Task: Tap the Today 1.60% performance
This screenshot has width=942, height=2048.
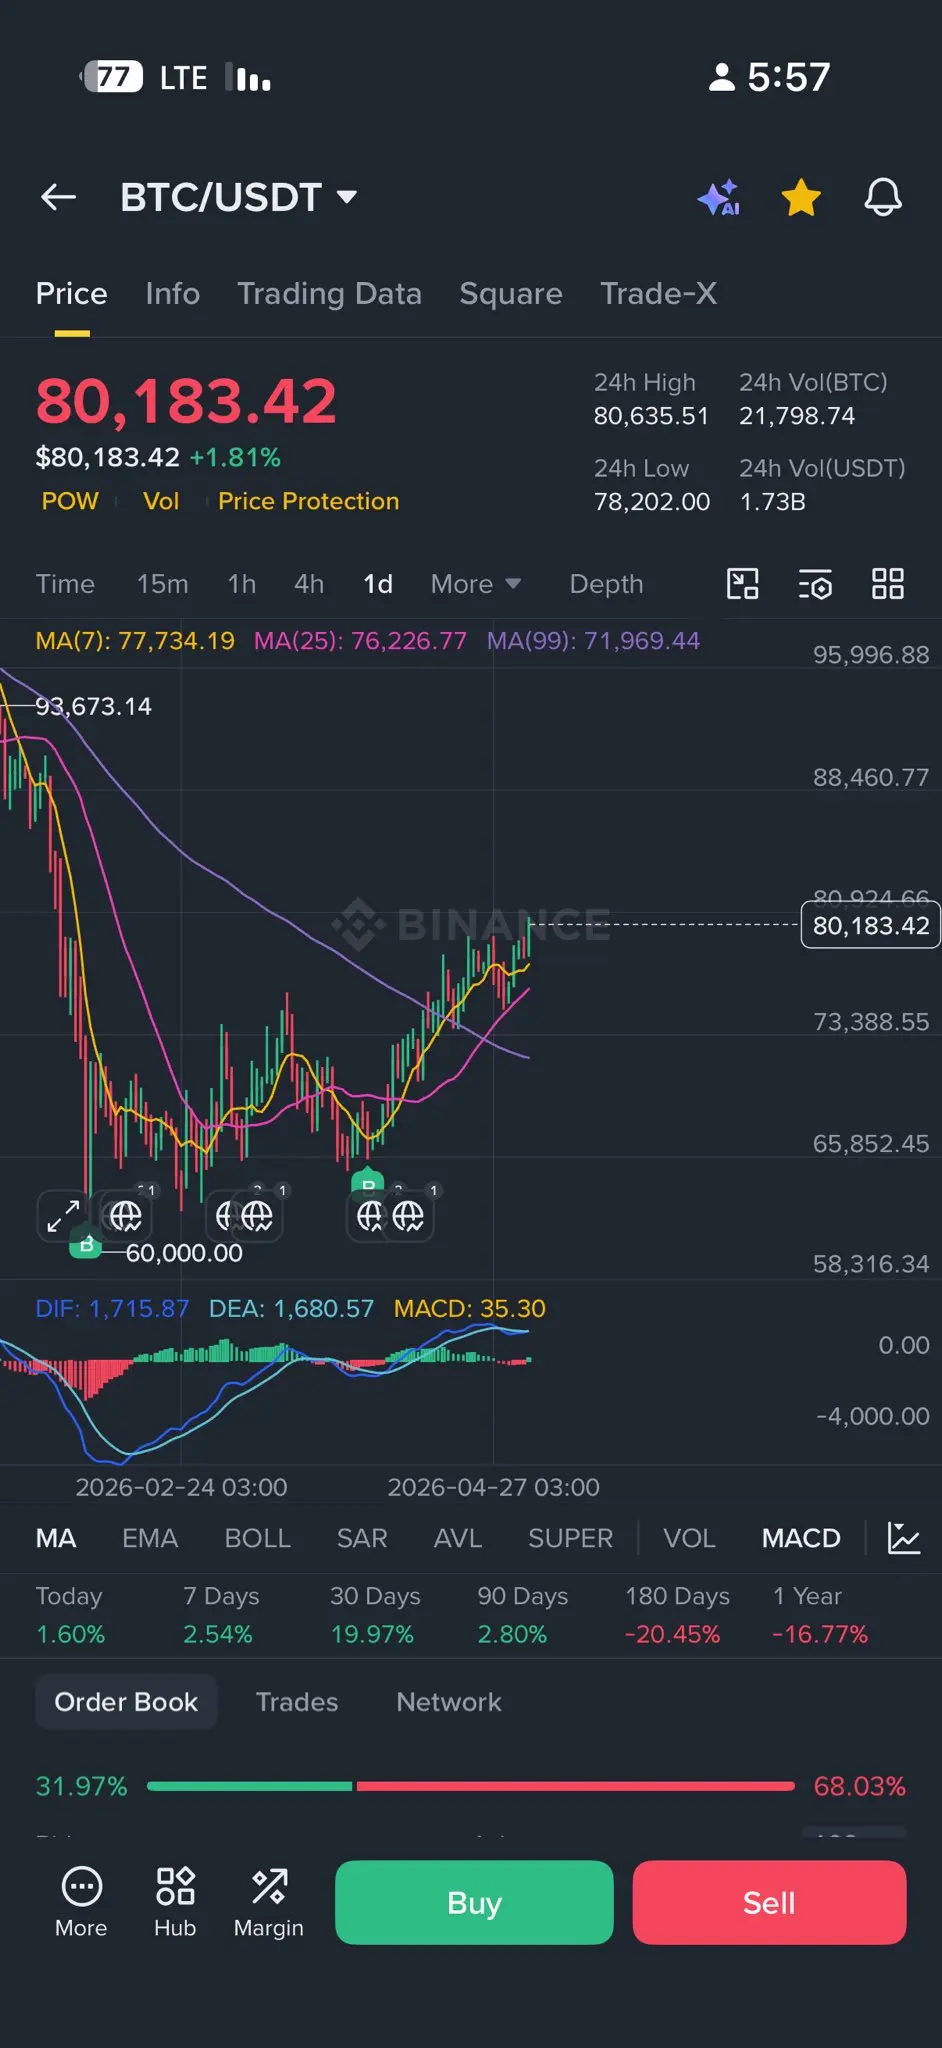Action: (x=70, y=1615)
